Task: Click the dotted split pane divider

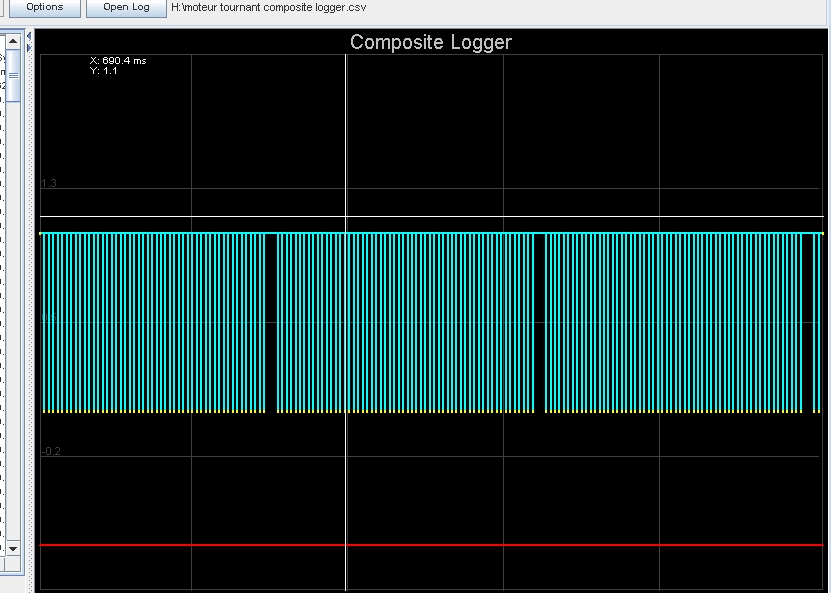Action: (x=29, y=300)
